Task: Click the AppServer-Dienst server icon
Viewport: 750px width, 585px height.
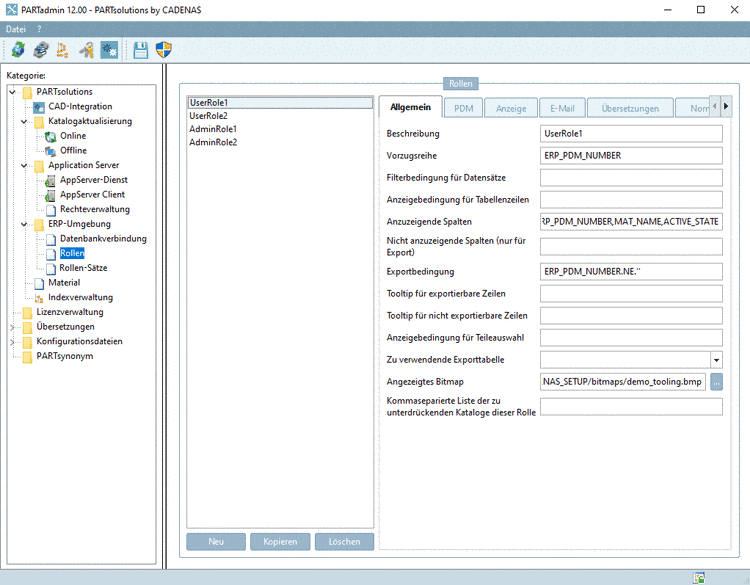Action: (50, 181)
